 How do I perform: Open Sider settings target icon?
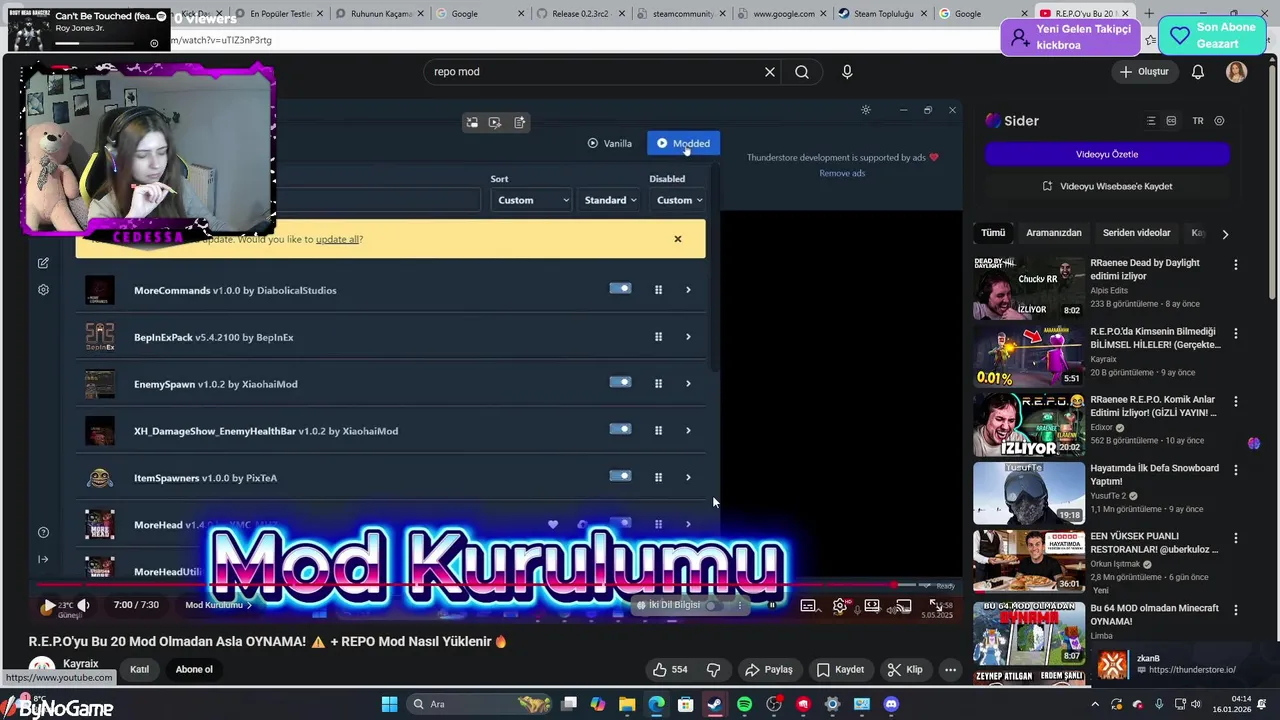coord(1219,121)
